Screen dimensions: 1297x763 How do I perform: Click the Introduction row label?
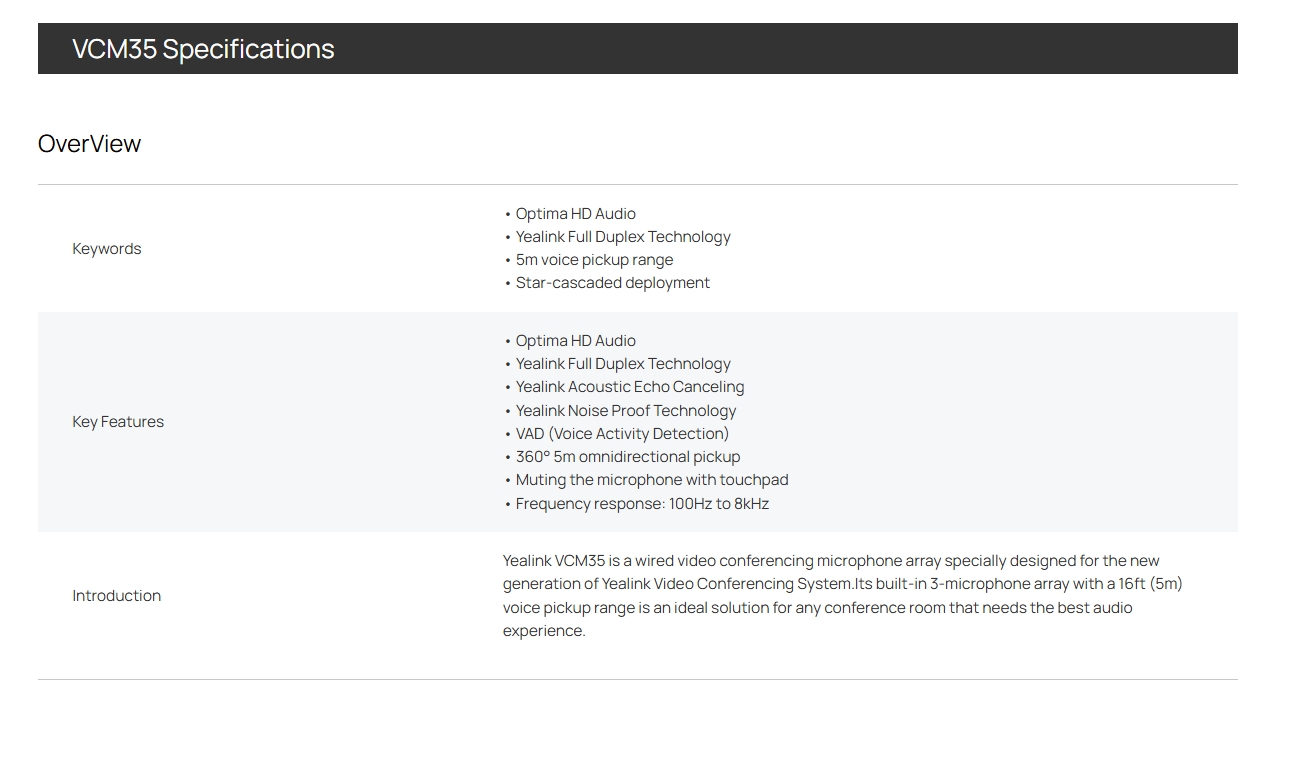pos(116,595)
